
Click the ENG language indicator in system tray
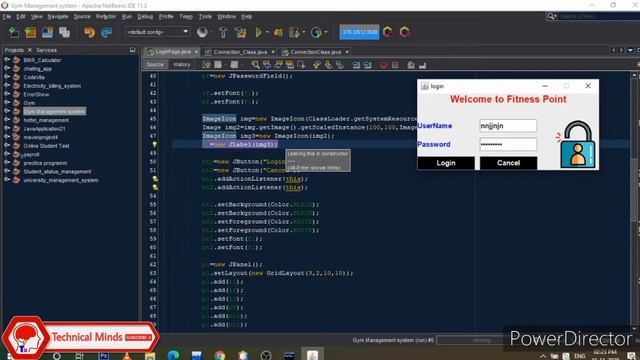click(579, 356)
